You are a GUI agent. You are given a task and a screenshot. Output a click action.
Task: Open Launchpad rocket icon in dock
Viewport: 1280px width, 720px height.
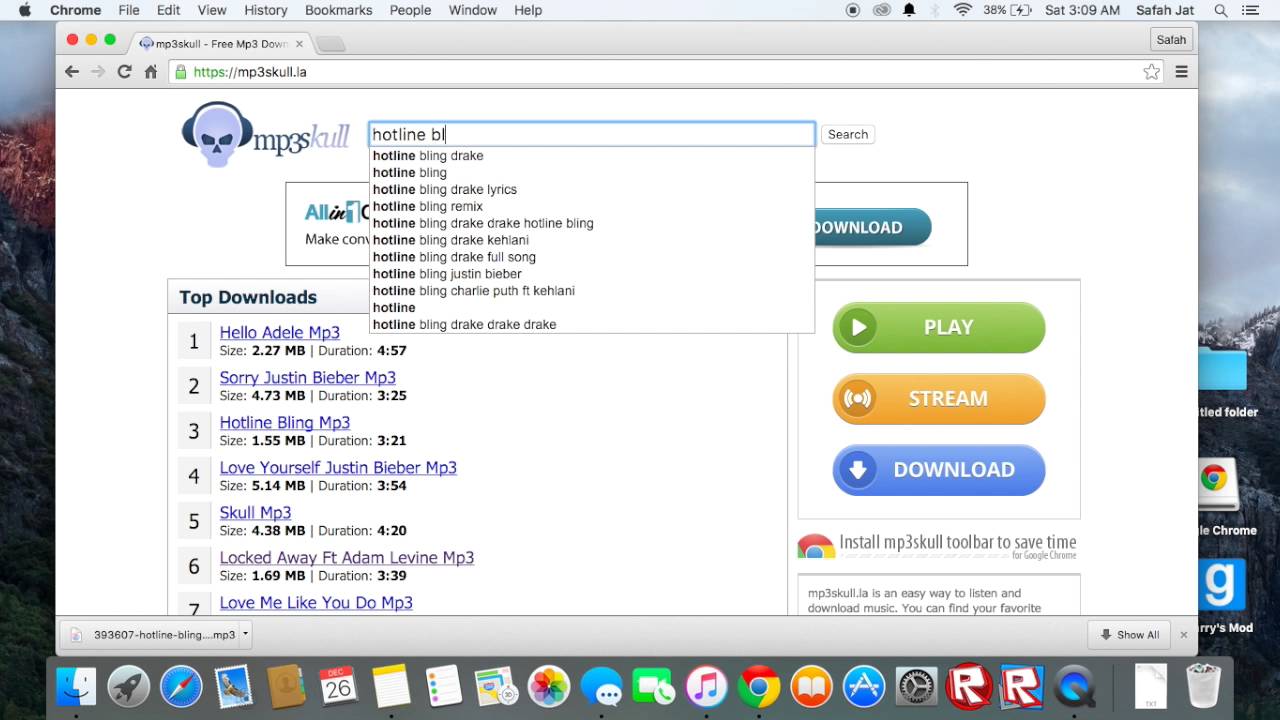point(128,686)
